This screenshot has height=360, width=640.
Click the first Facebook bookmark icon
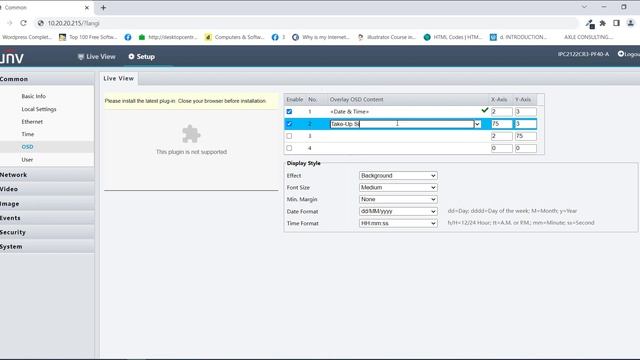point(128,37)
